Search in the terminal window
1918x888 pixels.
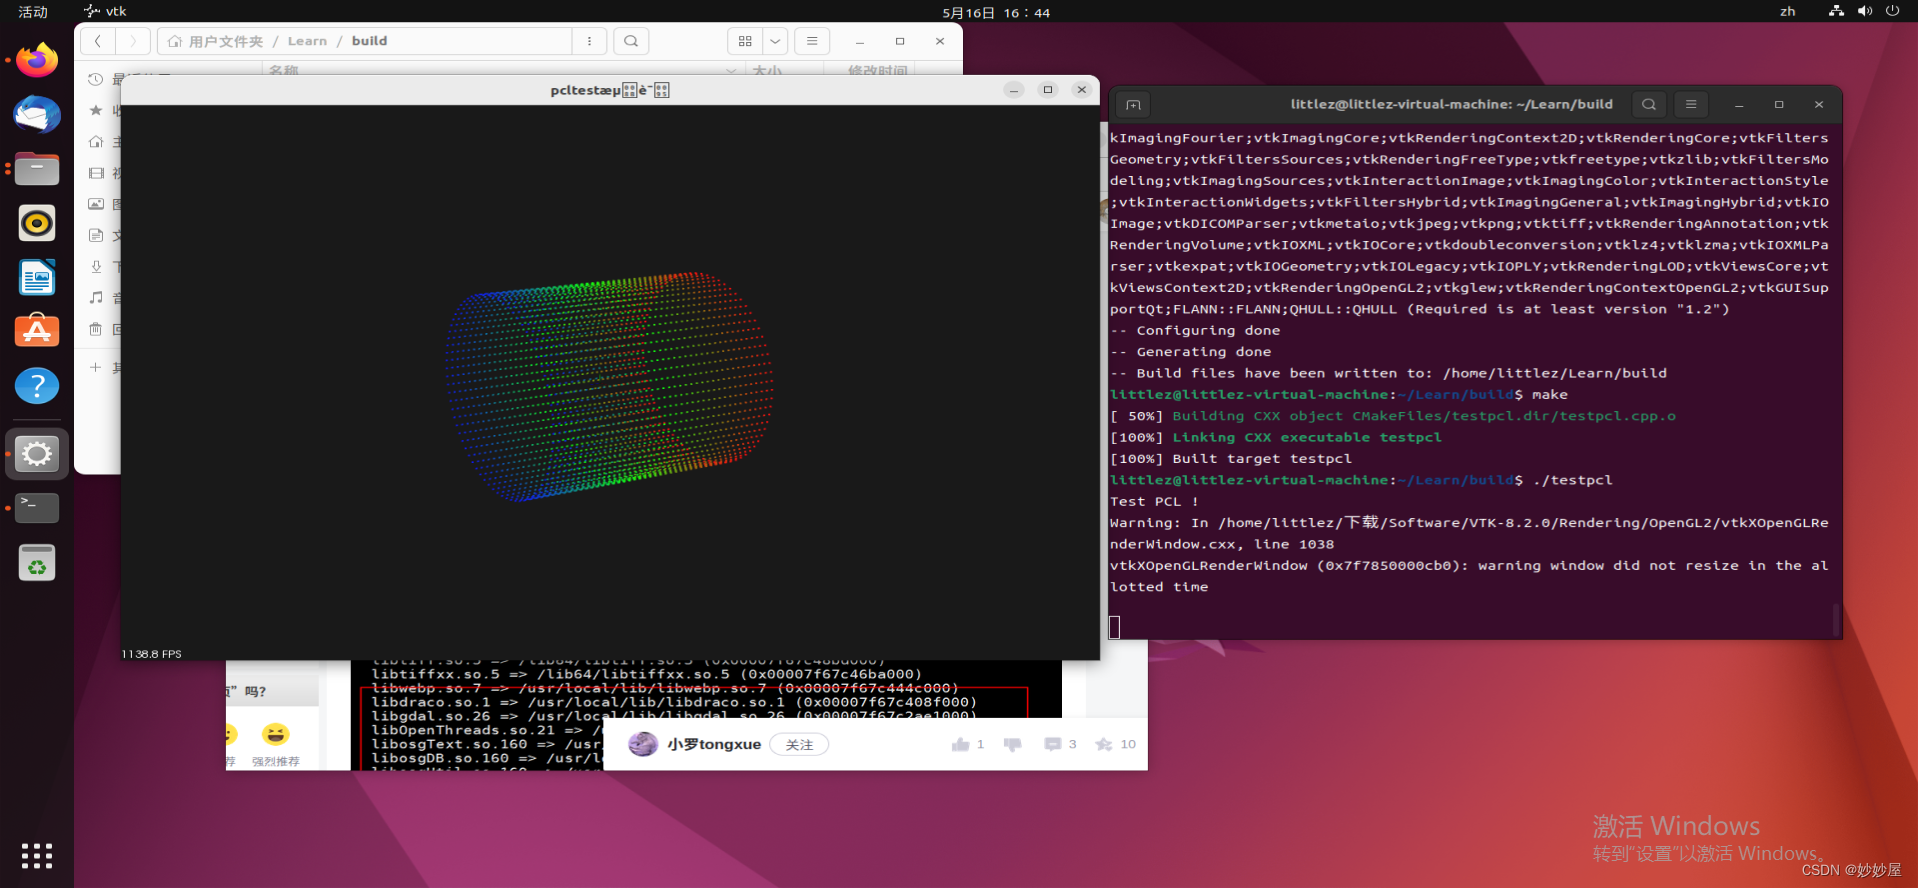(x=1649, y=104)
